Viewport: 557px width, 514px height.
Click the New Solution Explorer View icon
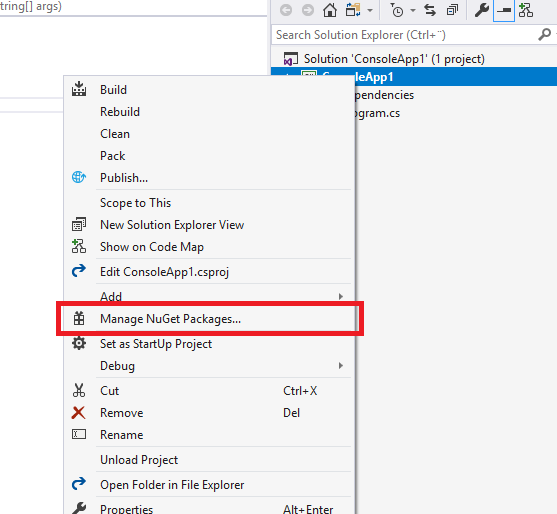pyautogui.click(x=79, y=224)
